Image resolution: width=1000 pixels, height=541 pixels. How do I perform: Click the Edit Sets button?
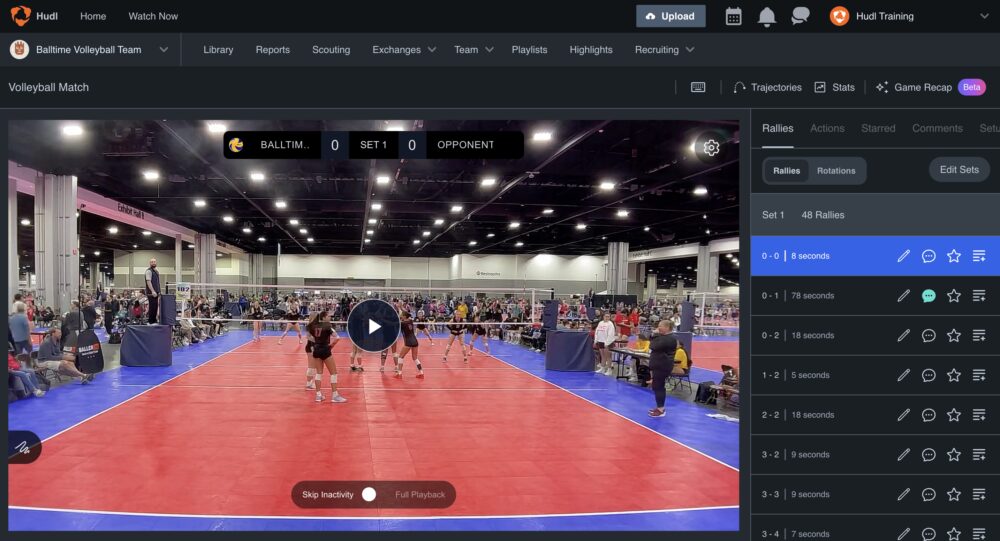pyautogui.click(x=959, y=170)
